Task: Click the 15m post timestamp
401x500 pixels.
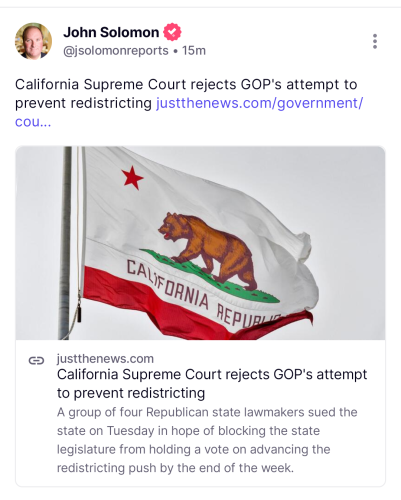Action: [194, 51]
